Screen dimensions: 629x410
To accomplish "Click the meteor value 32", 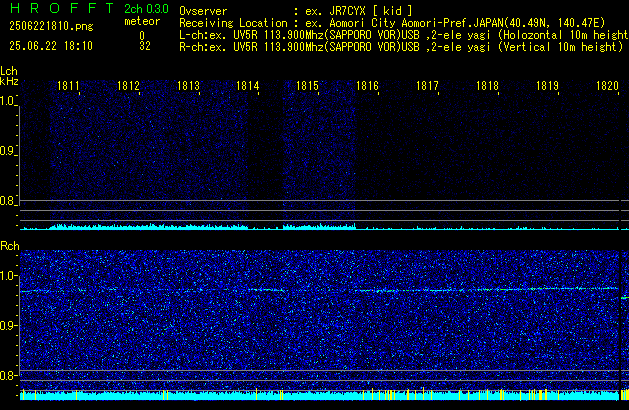I will click(x=145, y=46).
